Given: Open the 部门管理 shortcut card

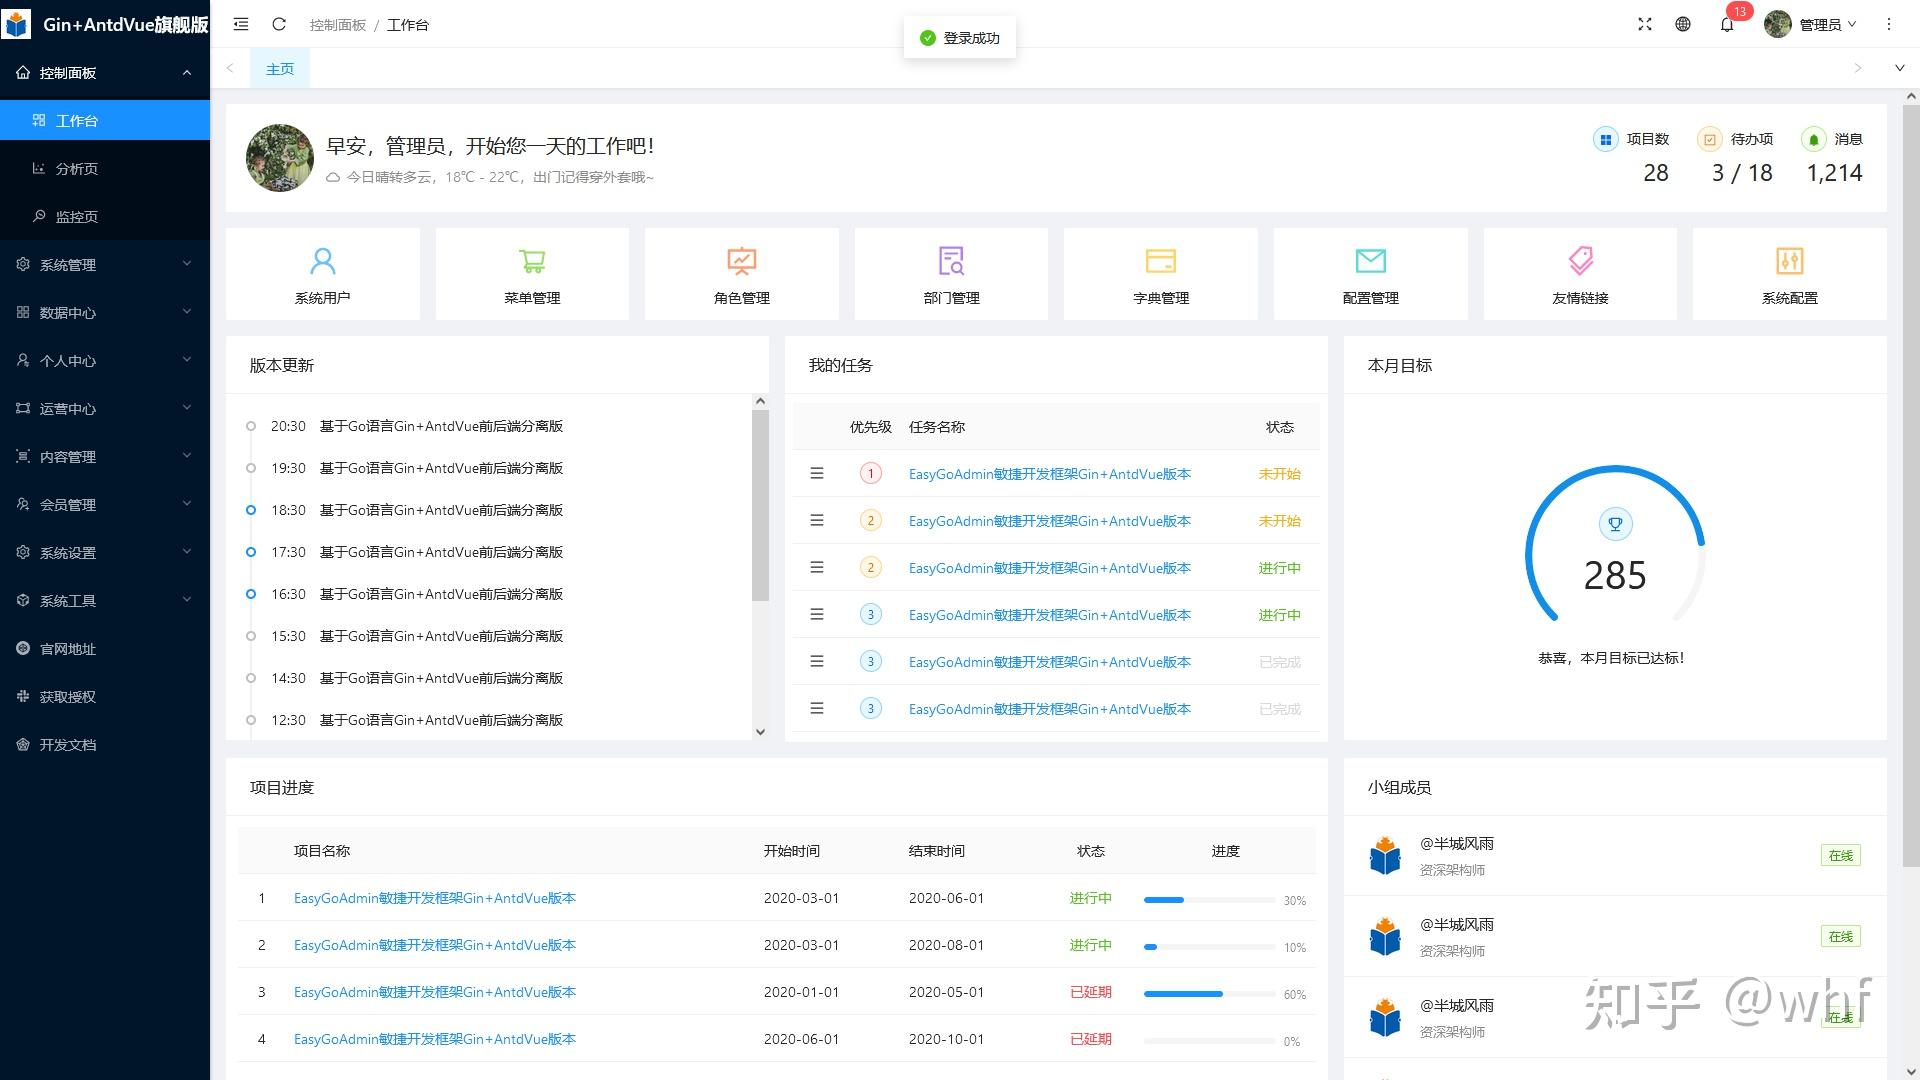Looking at the screenshot, I should click(x=951, y=273).
